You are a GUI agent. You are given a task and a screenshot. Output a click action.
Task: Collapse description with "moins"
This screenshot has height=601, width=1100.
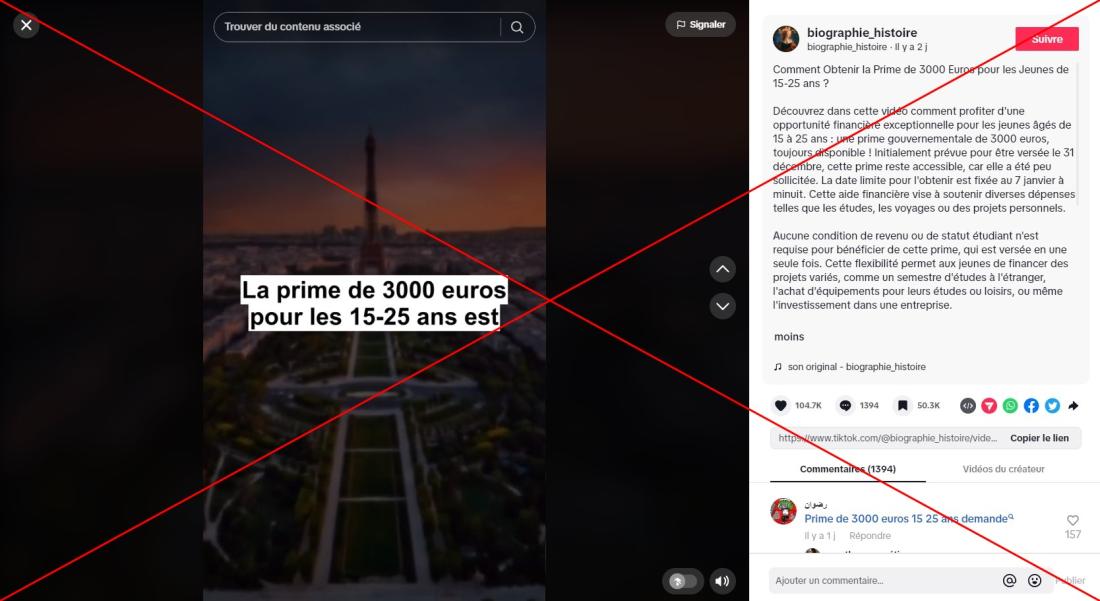(x=789, y=337)
